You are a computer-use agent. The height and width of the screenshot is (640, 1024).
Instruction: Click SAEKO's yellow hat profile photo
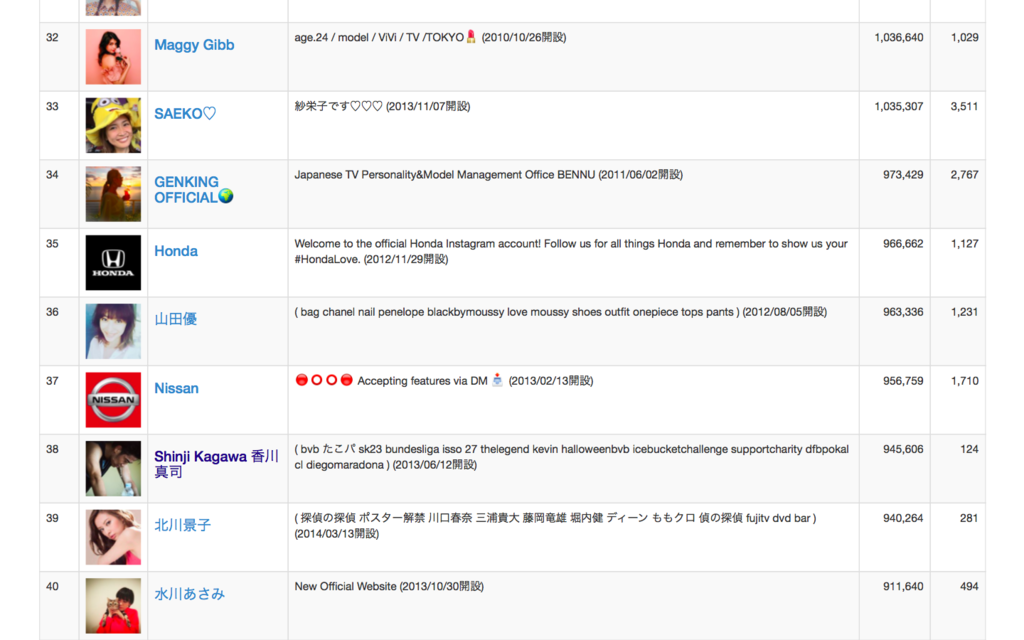click(113, 125)
